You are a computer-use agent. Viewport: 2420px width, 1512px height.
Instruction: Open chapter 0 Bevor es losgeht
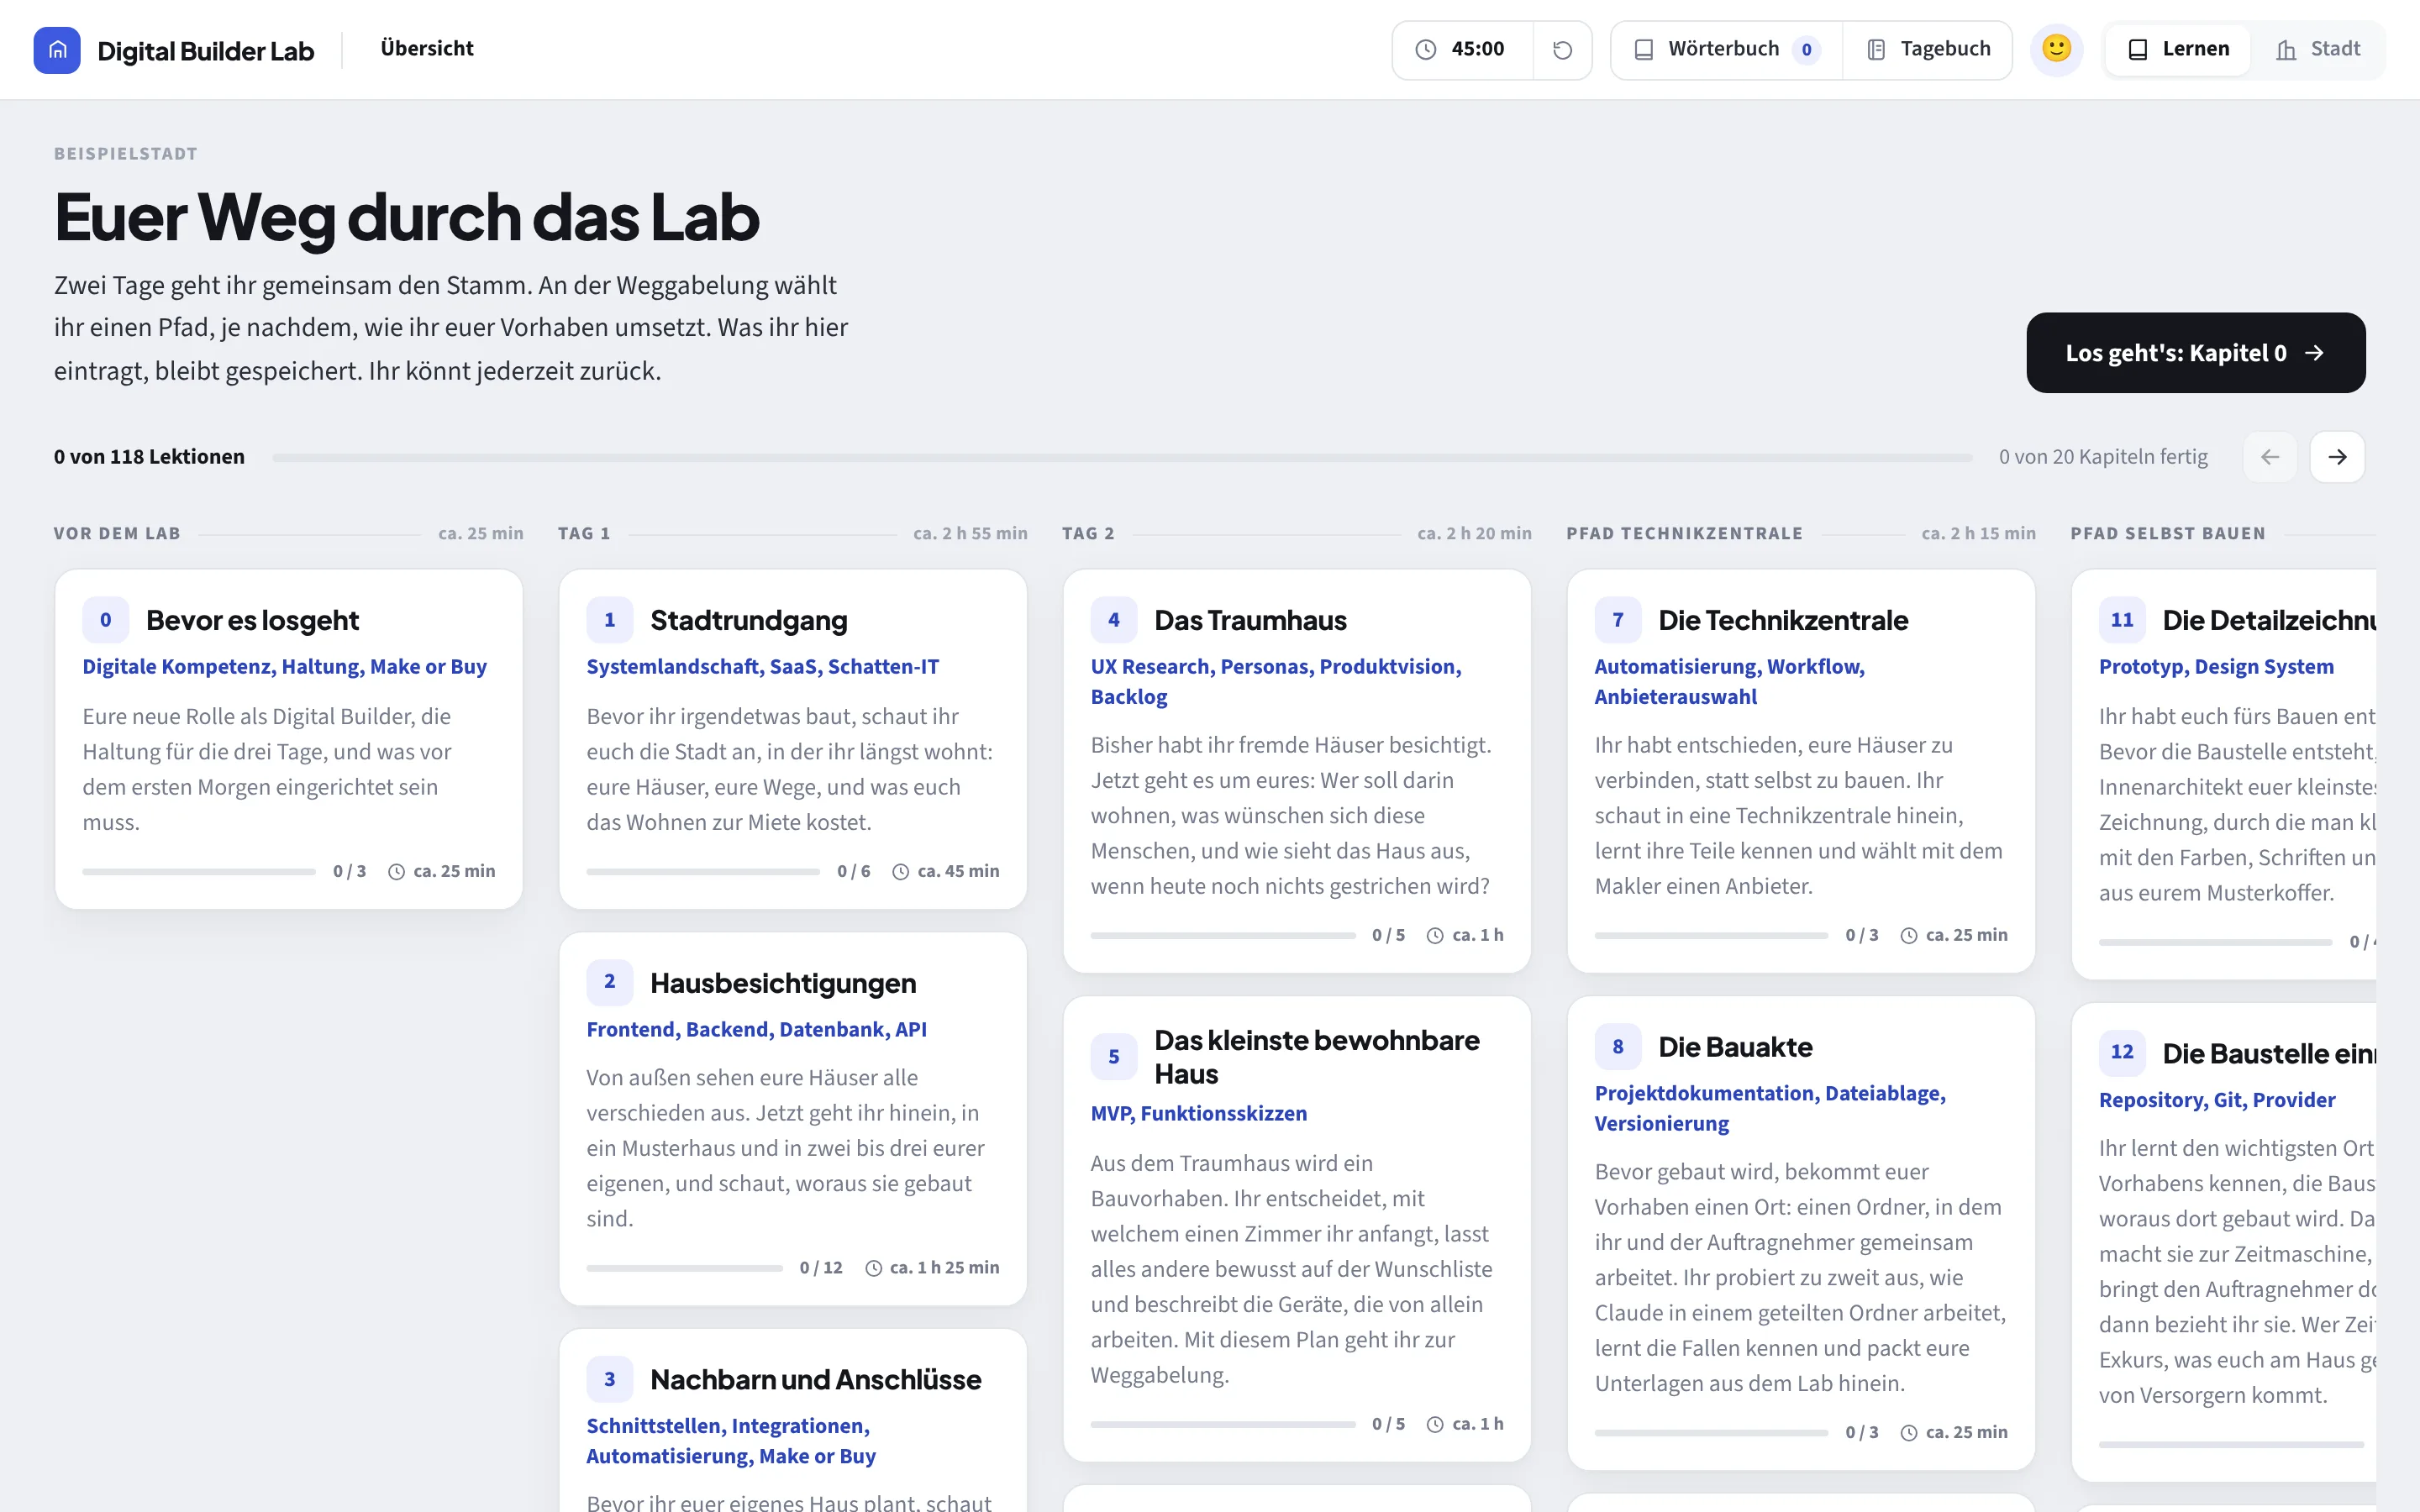pos(289,739)
